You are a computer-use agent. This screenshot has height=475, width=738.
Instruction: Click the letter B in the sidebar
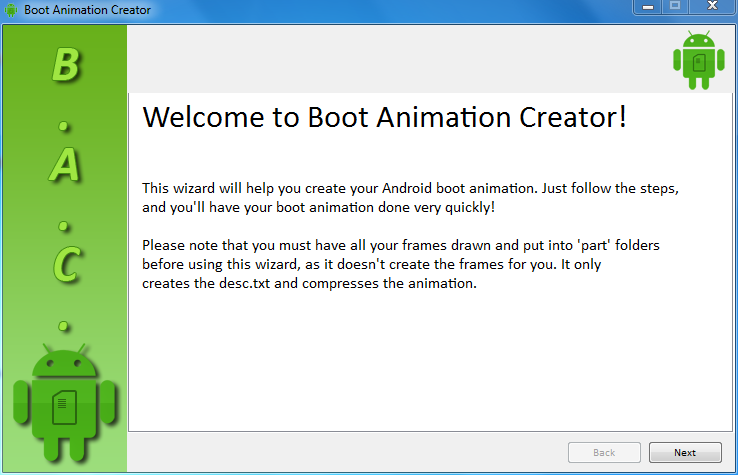65,64
